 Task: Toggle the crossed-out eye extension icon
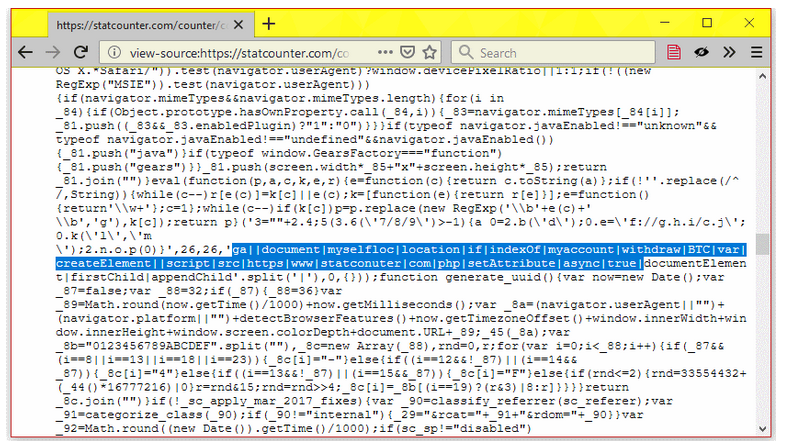coord(701,52)
